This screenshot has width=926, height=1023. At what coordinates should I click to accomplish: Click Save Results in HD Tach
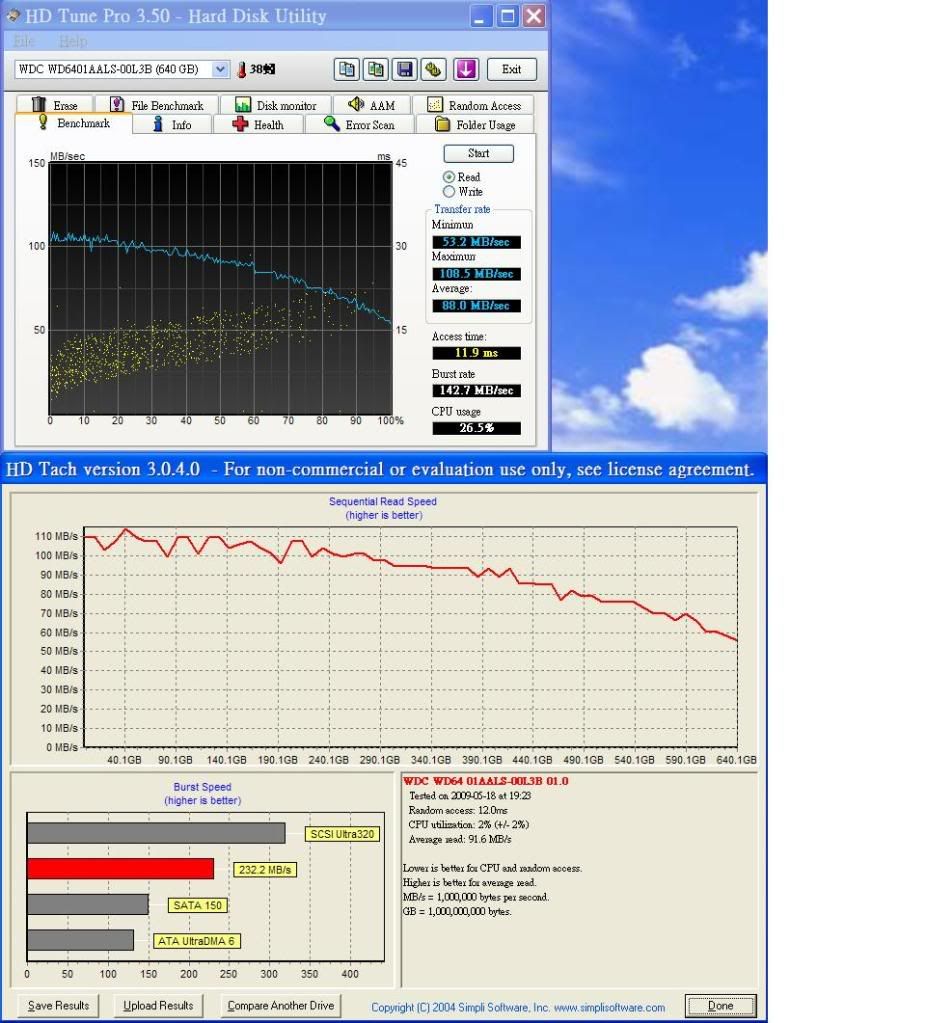(58, 1005)
